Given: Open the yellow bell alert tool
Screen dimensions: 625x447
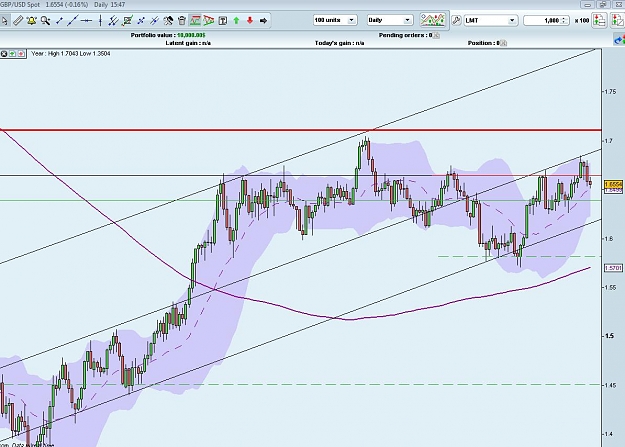Looking at the screenshot, I should point(31,20).
